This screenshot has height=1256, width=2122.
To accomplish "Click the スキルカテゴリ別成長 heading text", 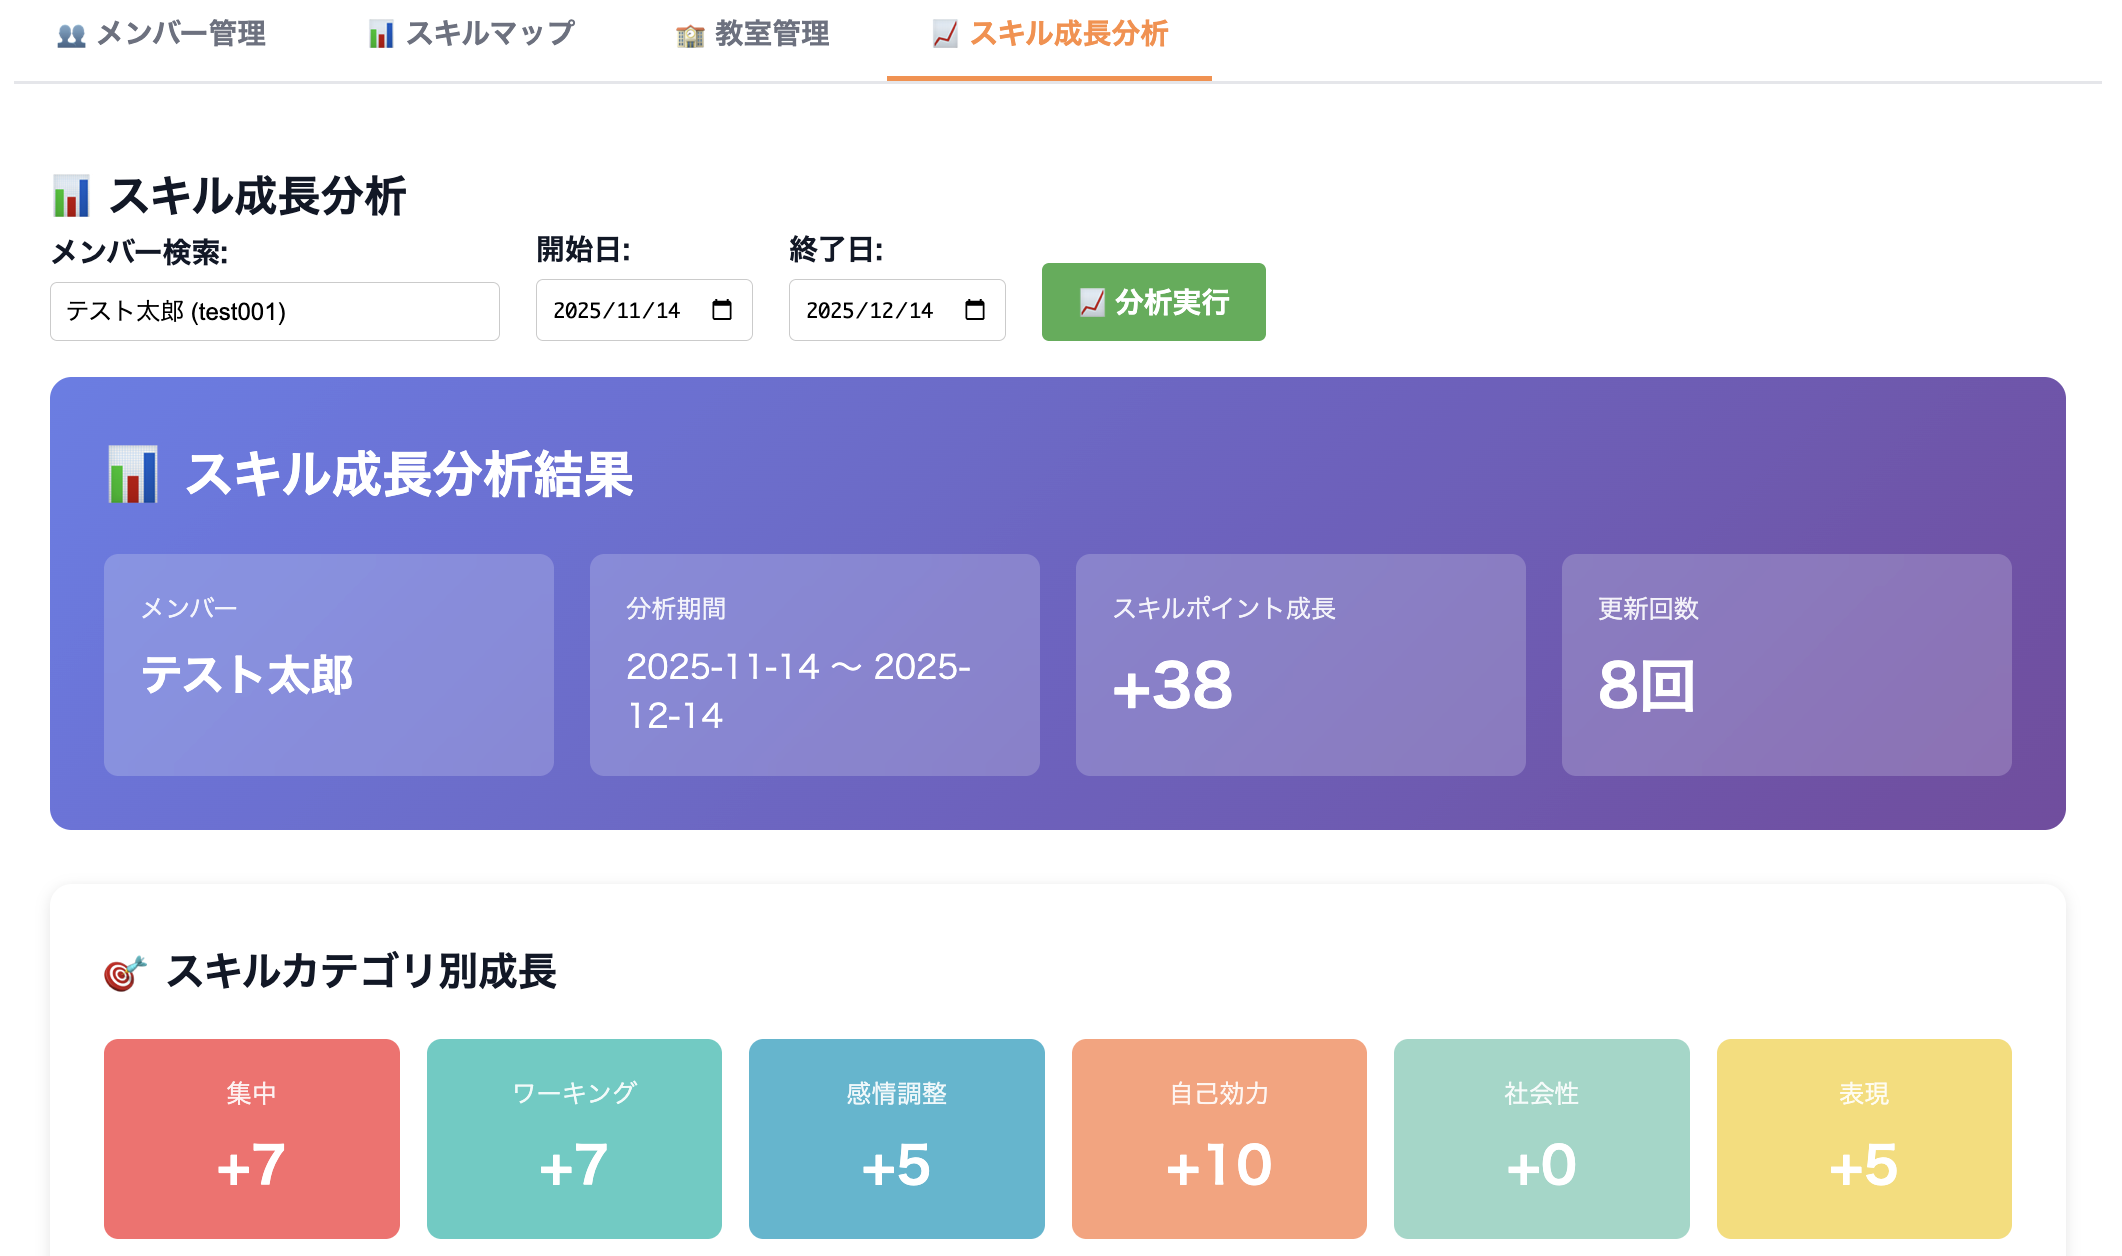I will coord(361,972).
